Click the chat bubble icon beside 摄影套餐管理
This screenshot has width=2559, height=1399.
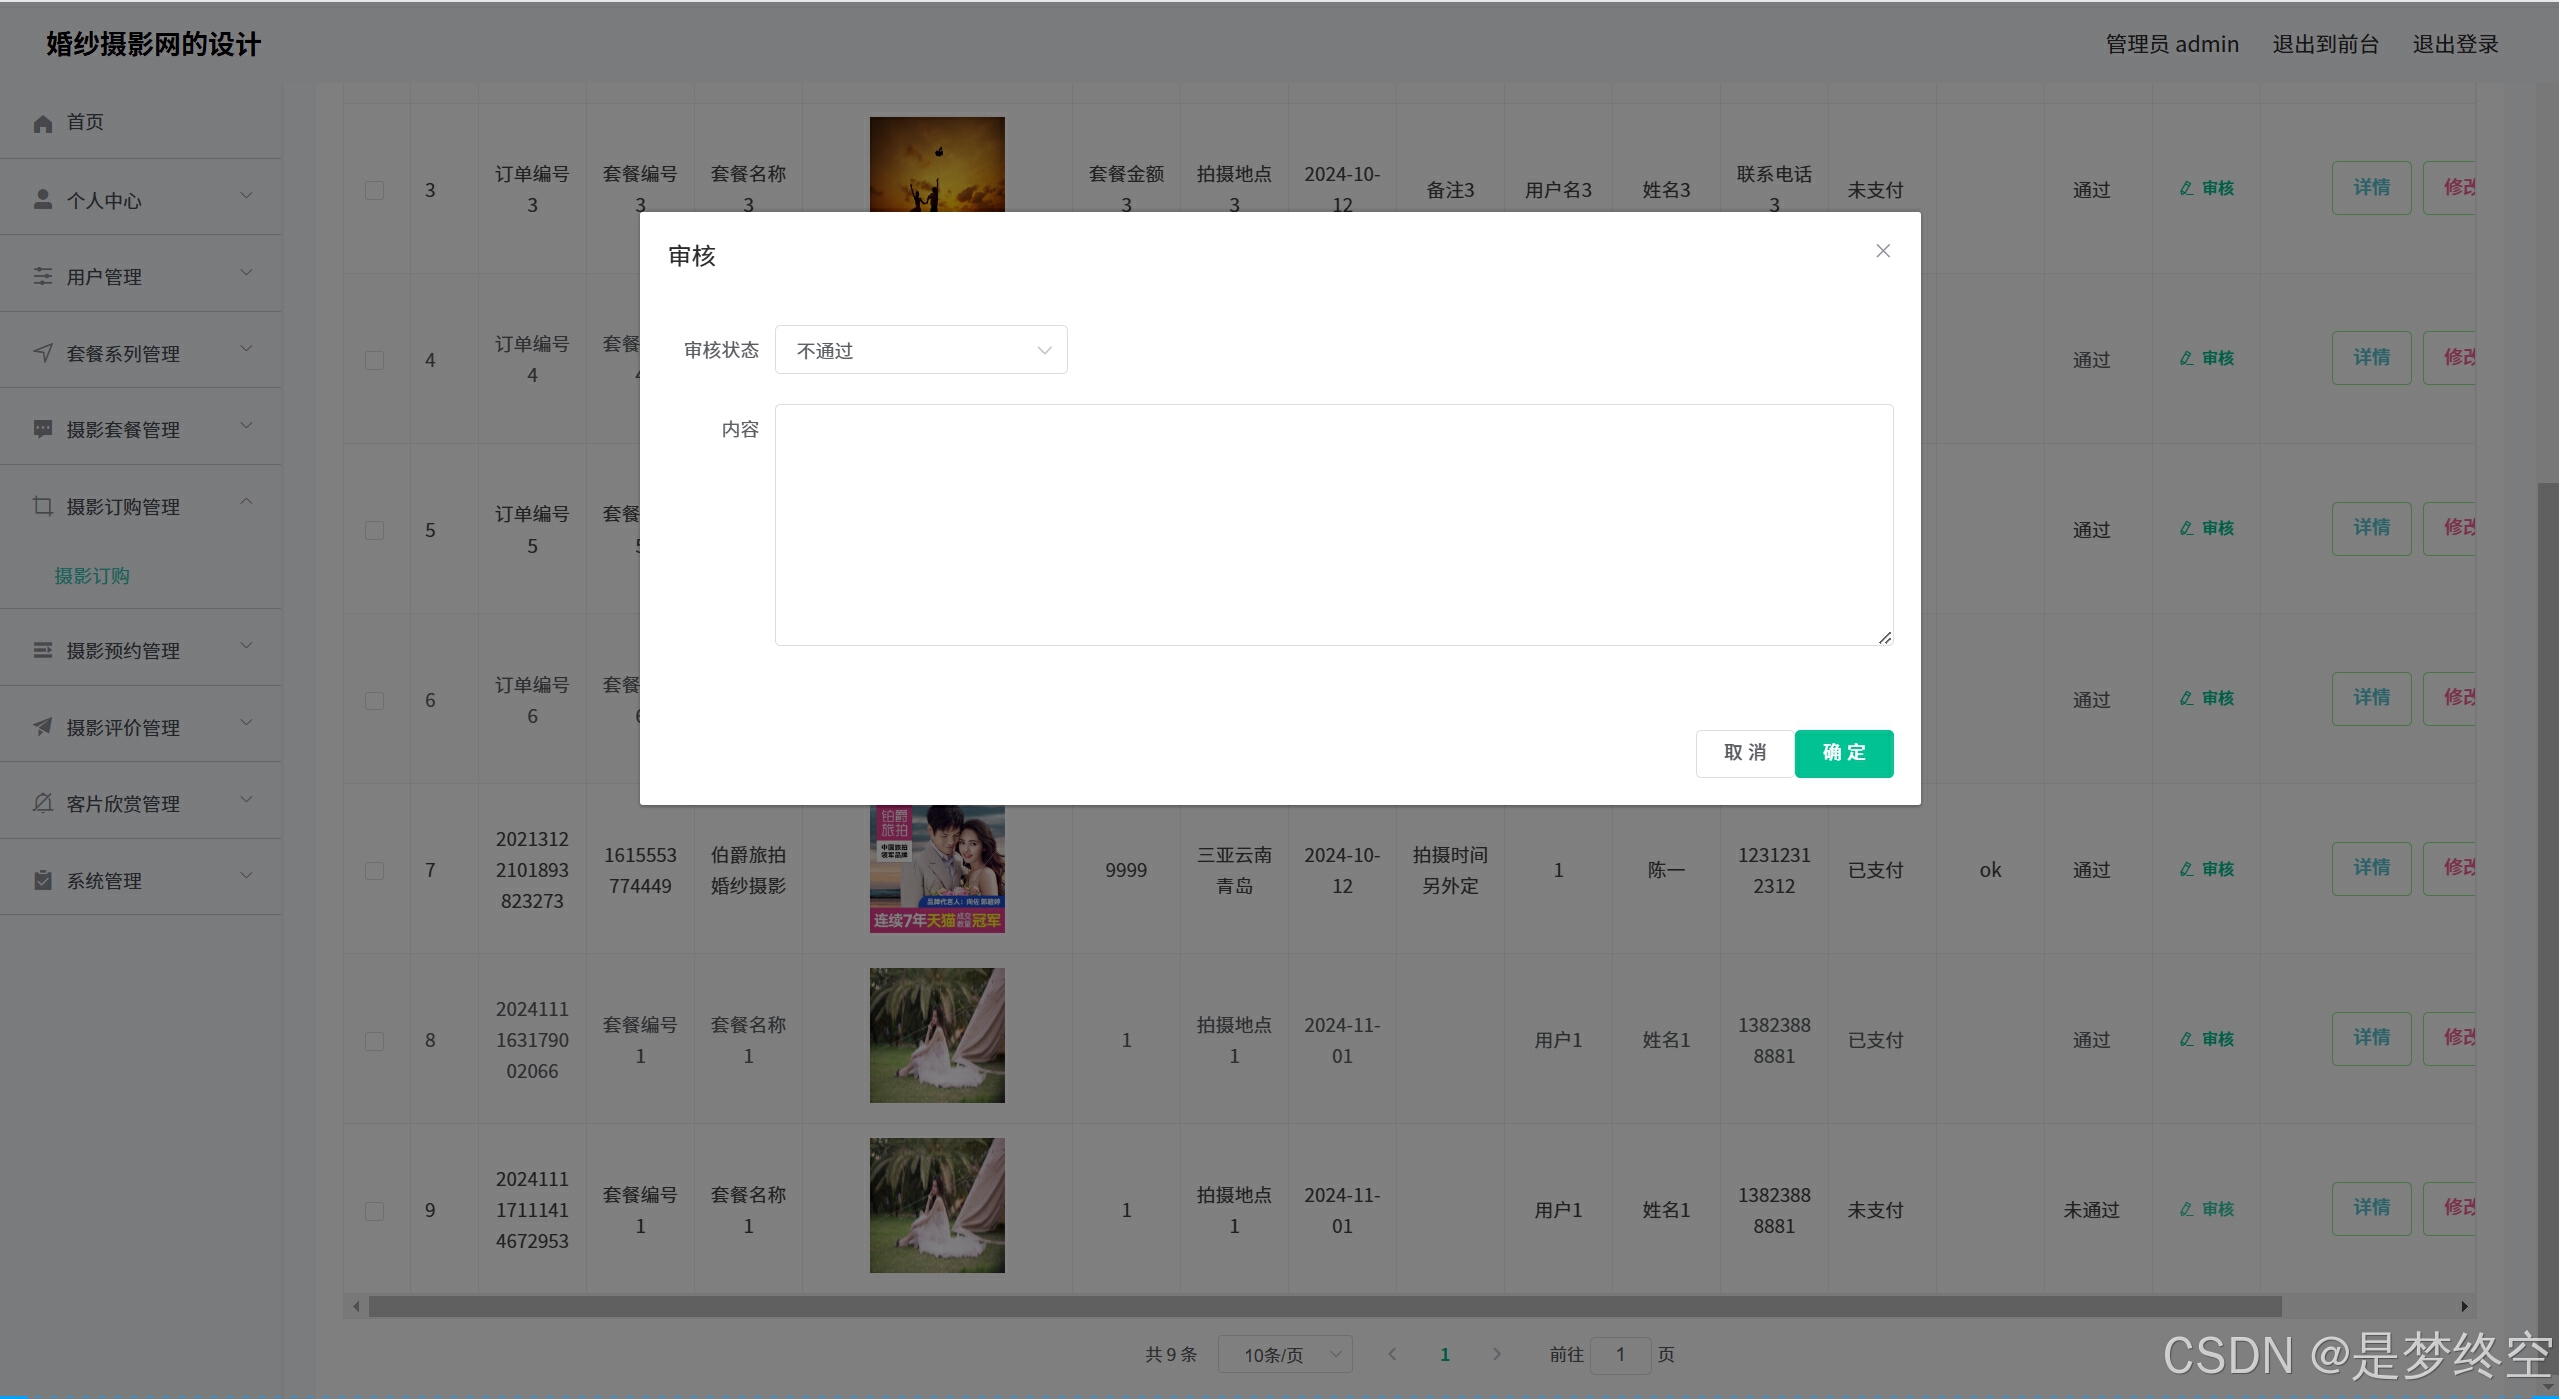point(42,429)
